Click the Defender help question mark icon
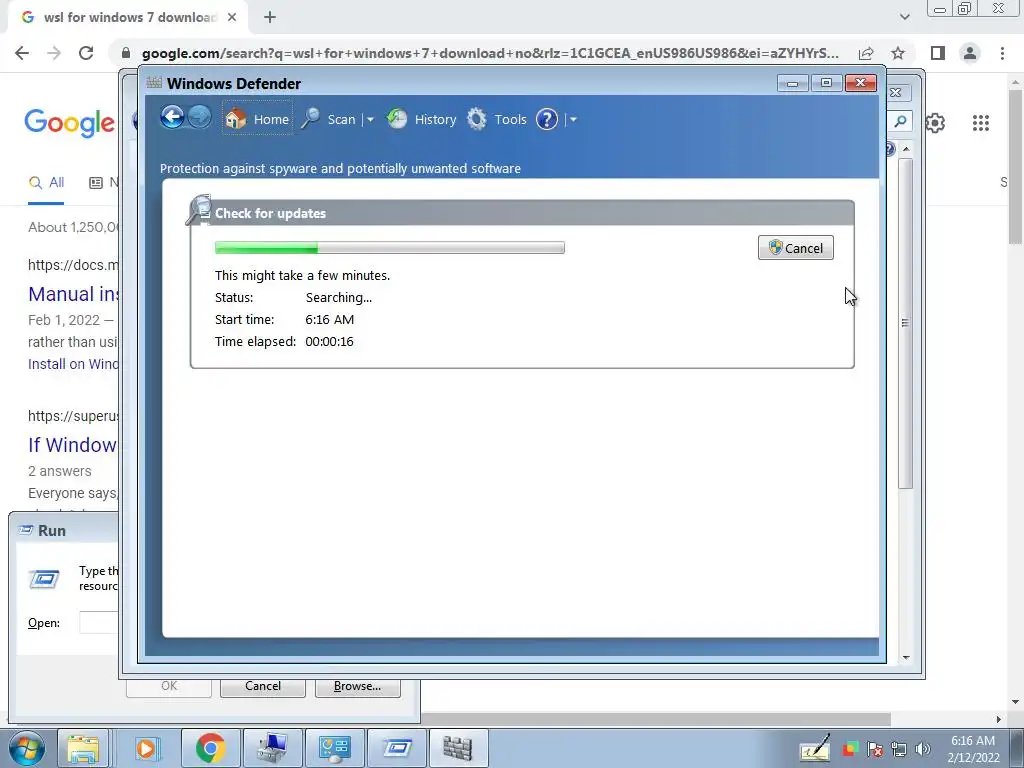 [547, 119]
